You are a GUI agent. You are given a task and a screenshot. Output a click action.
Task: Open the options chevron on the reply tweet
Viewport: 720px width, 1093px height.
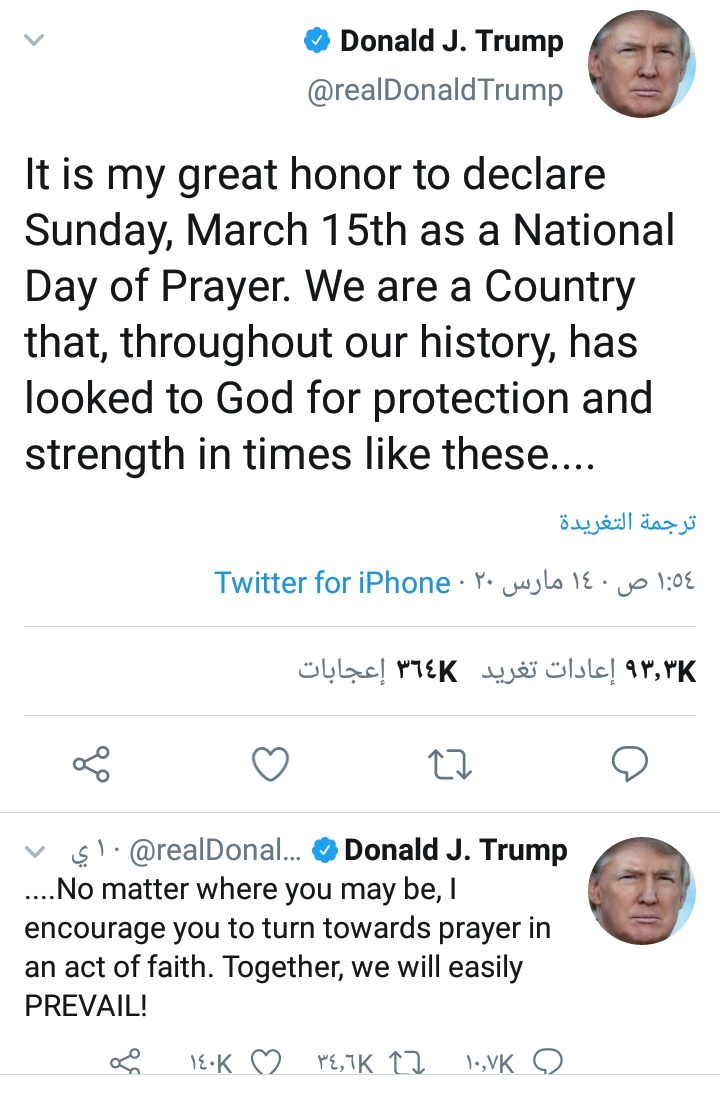34,853
